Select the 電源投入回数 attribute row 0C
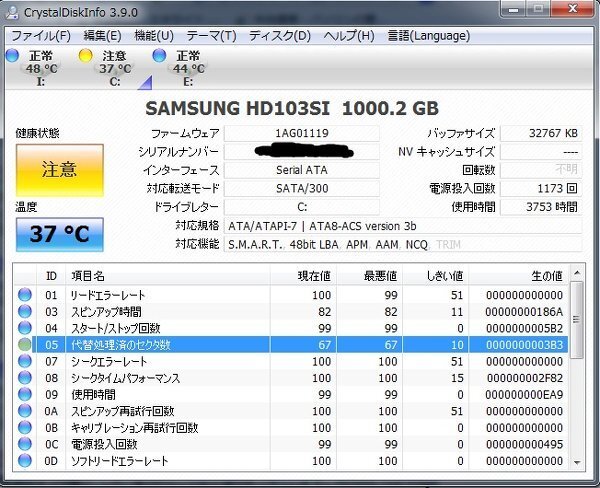 291,444
